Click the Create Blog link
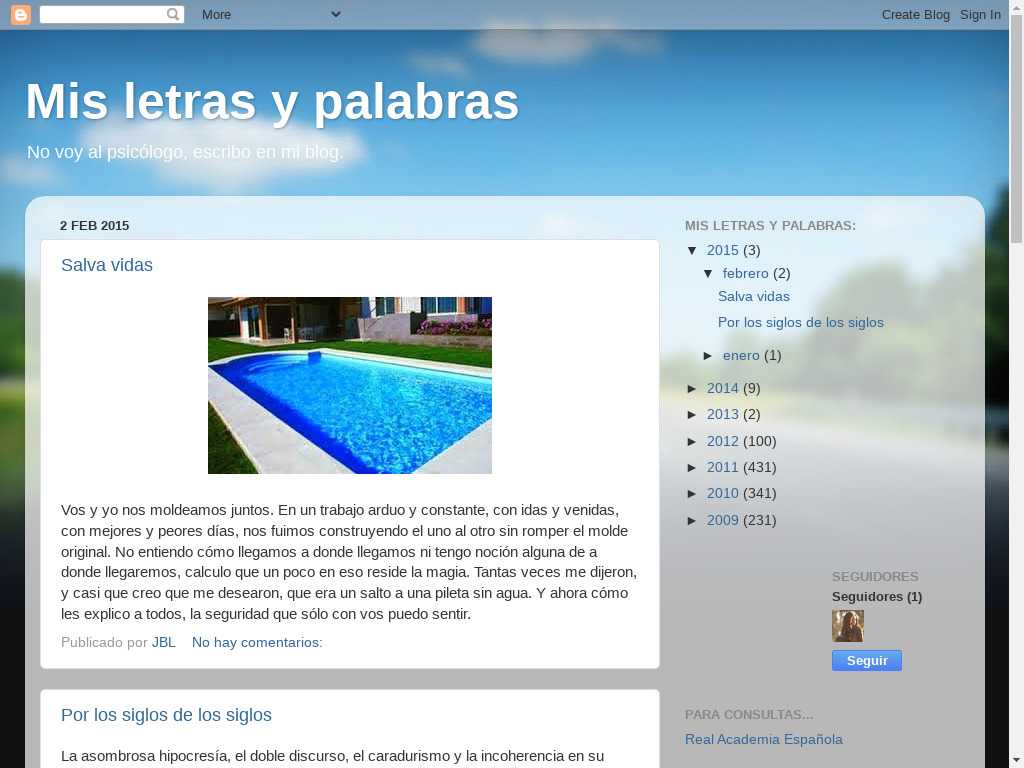The width and height of the screenshot is (1024, 768). tap(915, 14)
